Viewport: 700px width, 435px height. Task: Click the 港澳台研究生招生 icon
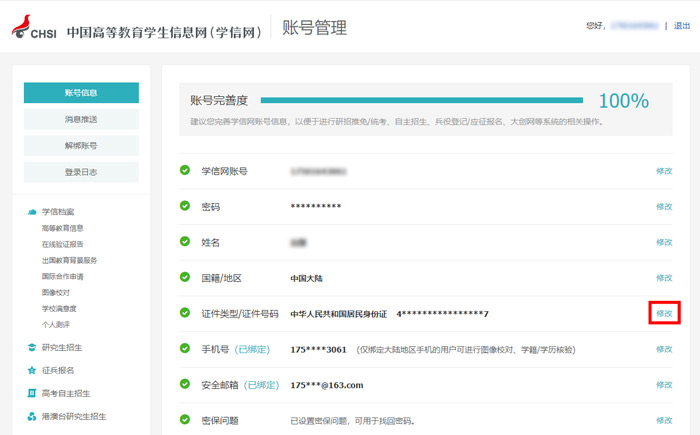point(32,416)
